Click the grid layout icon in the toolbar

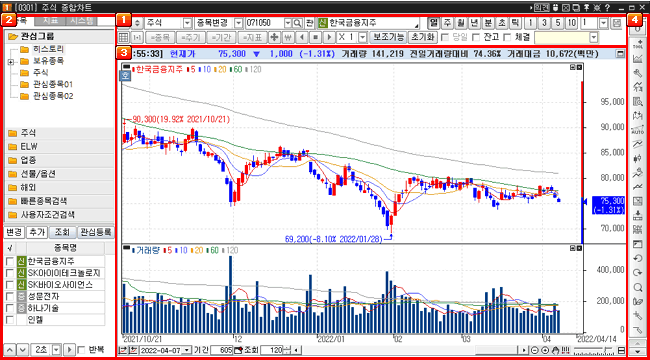[x=124, y=37]
